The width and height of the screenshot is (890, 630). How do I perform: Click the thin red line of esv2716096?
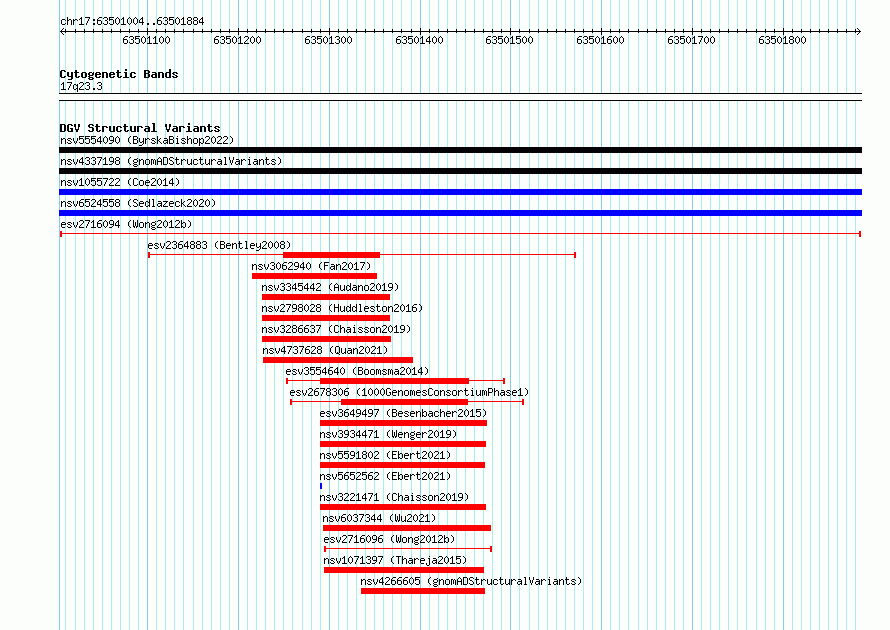408,549
